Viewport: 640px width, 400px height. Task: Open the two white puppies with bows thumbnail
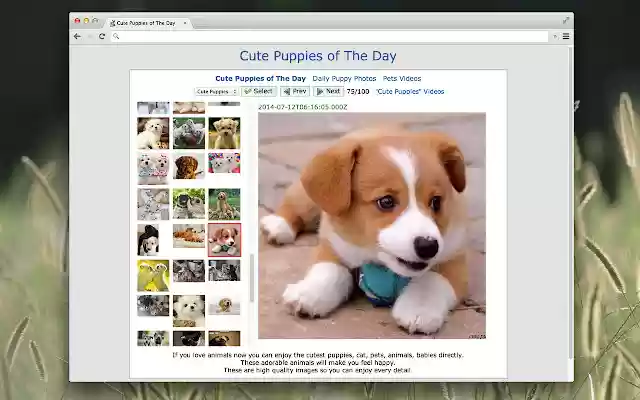coord(153,169)
